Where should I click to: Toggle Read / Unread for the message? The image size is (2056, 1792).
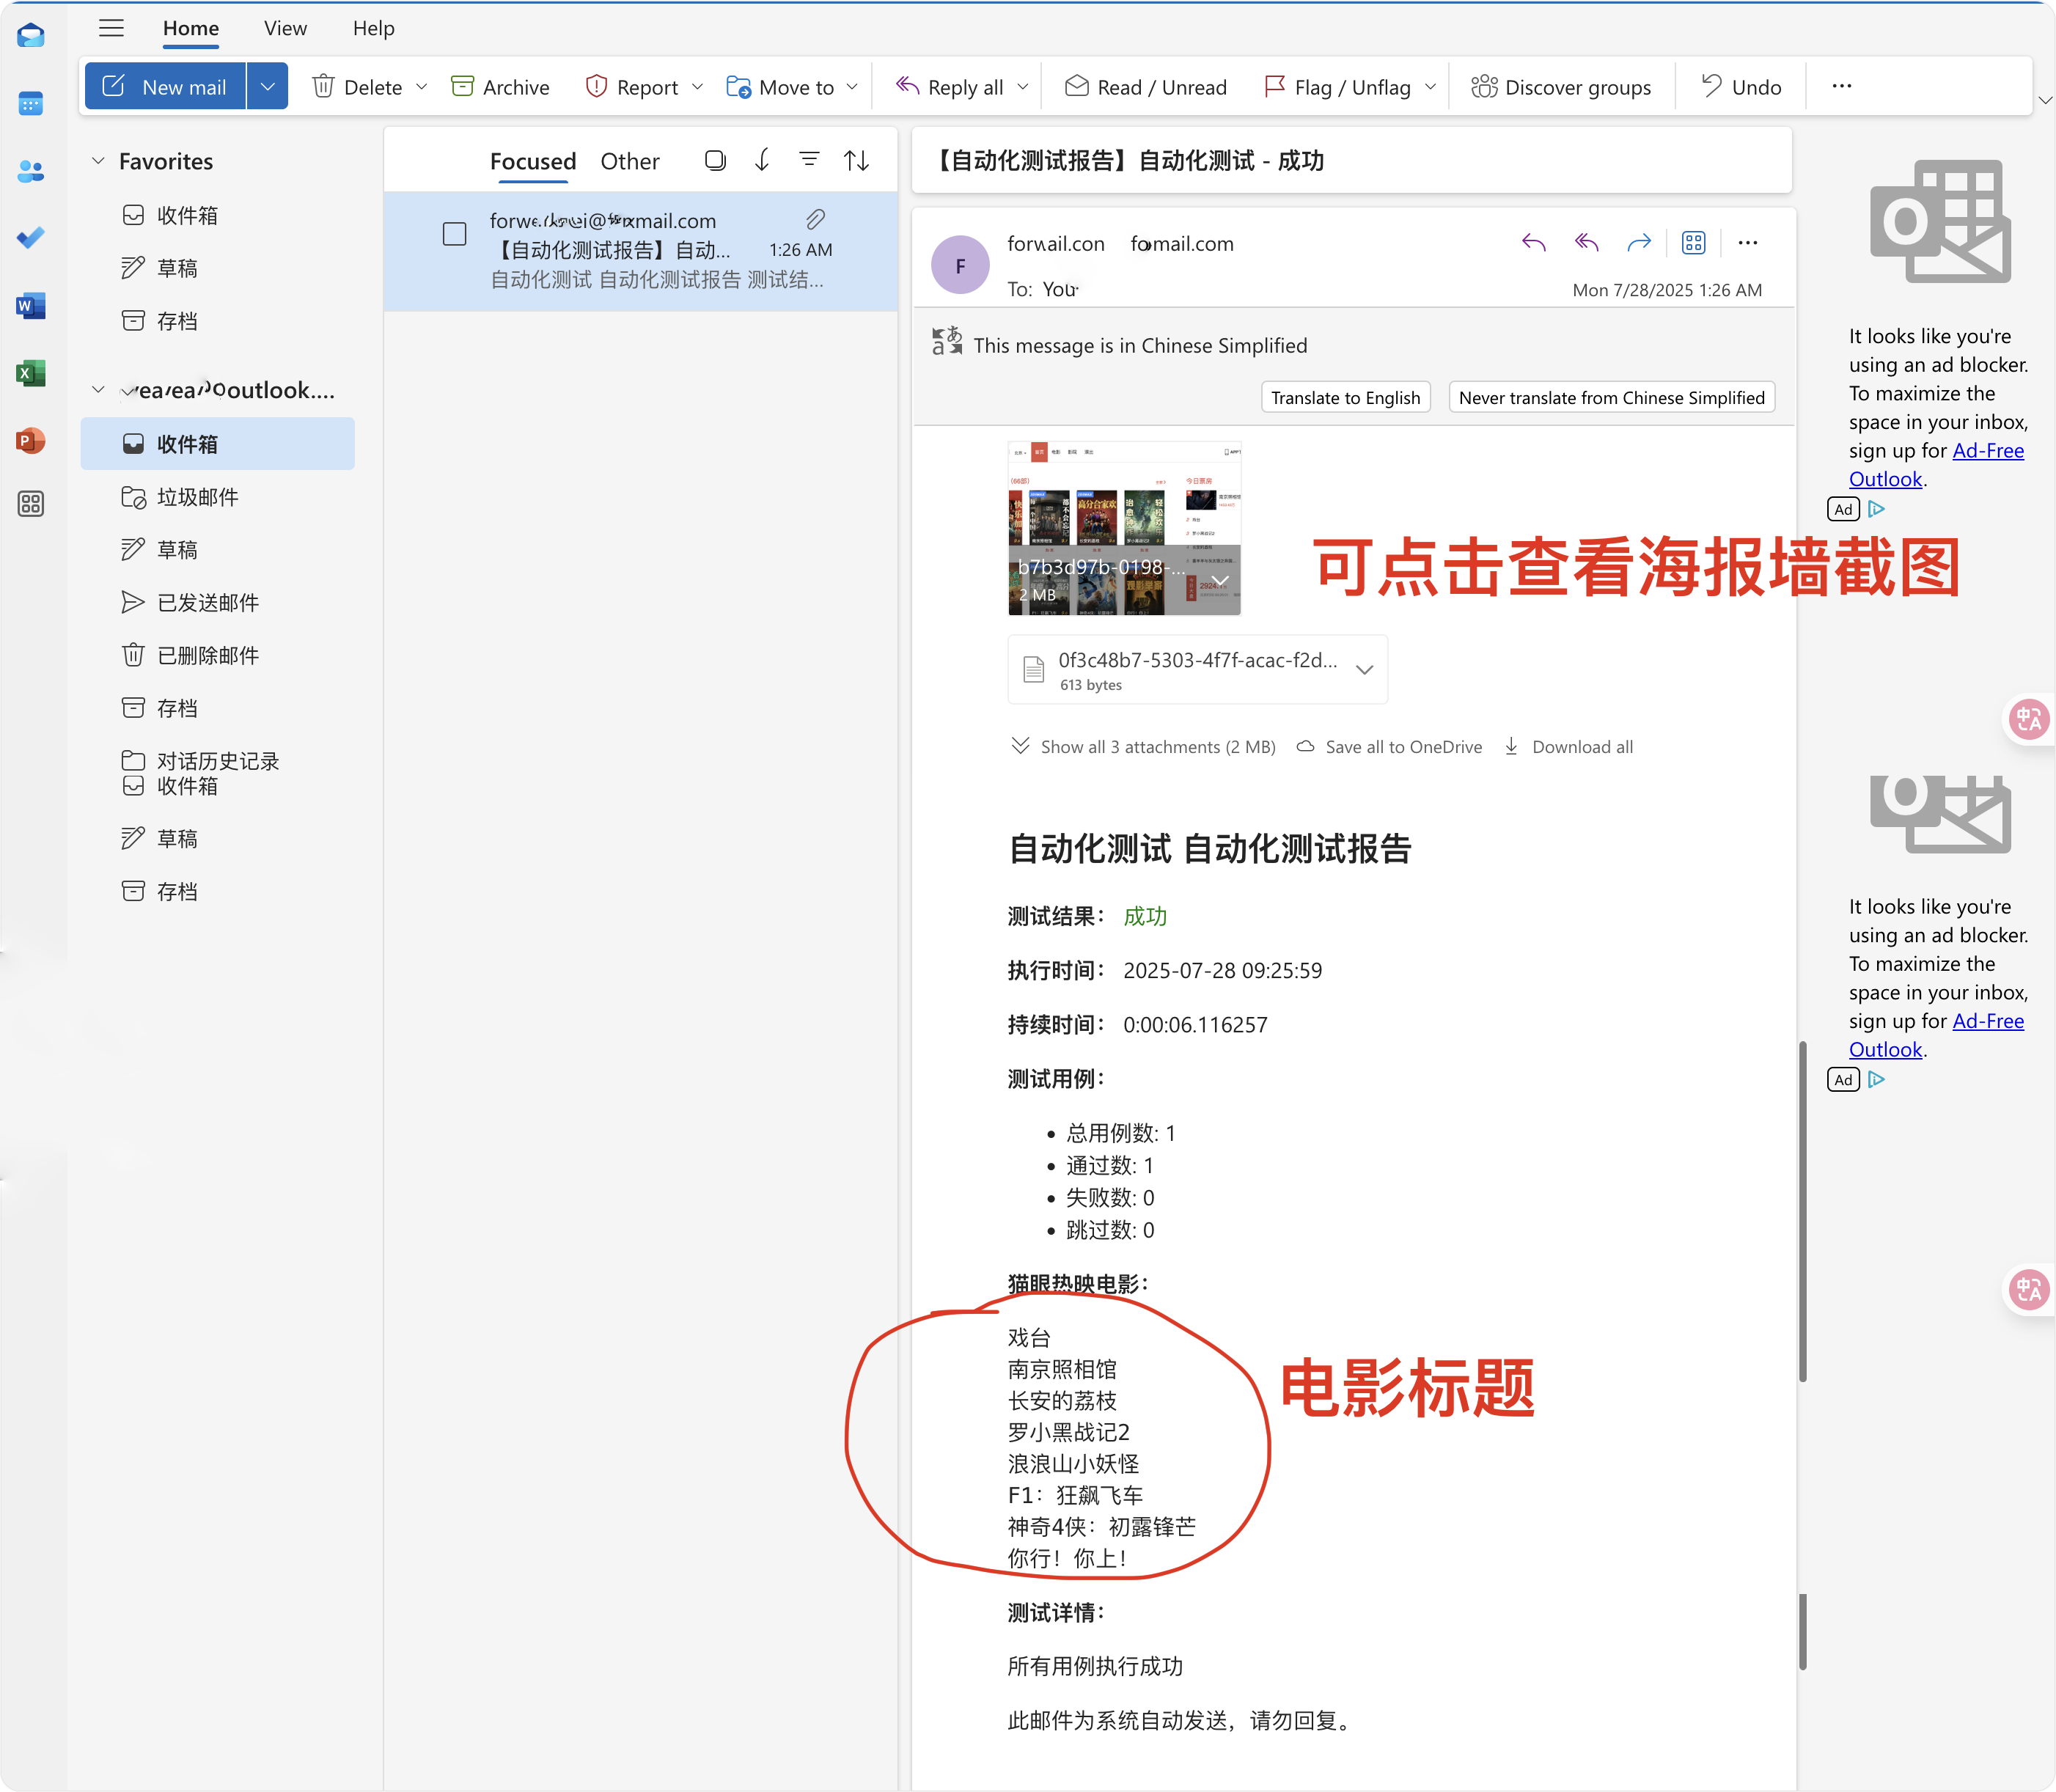pos(1146,87)
